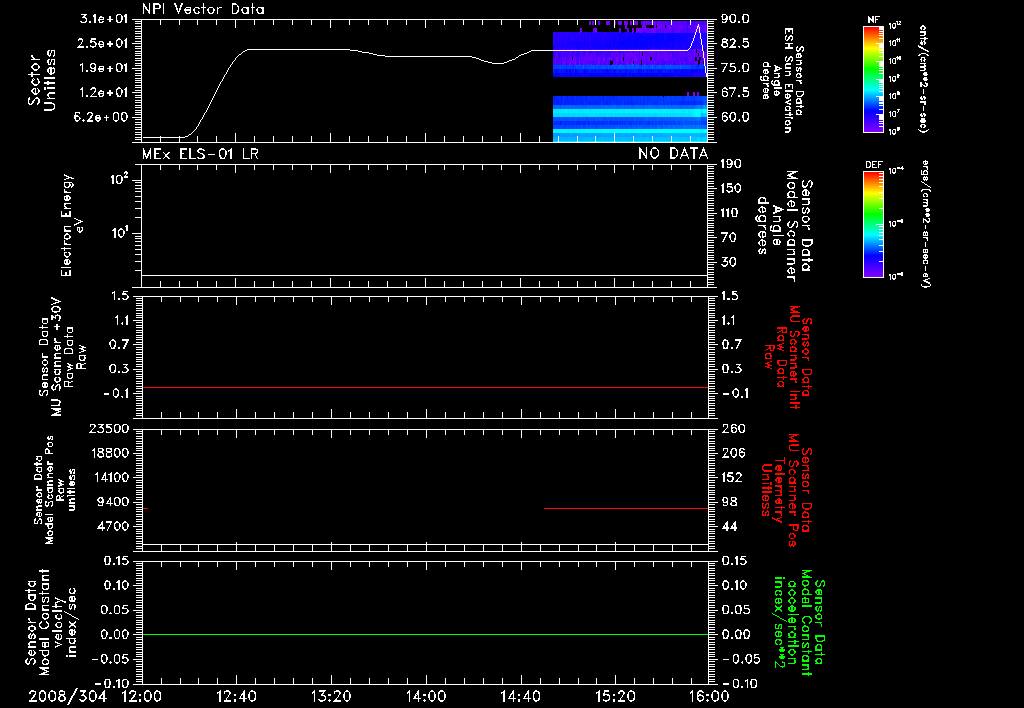Select the 16:00 time axis label
This screenshot has height=708, width=1024.
pos(709,696)
